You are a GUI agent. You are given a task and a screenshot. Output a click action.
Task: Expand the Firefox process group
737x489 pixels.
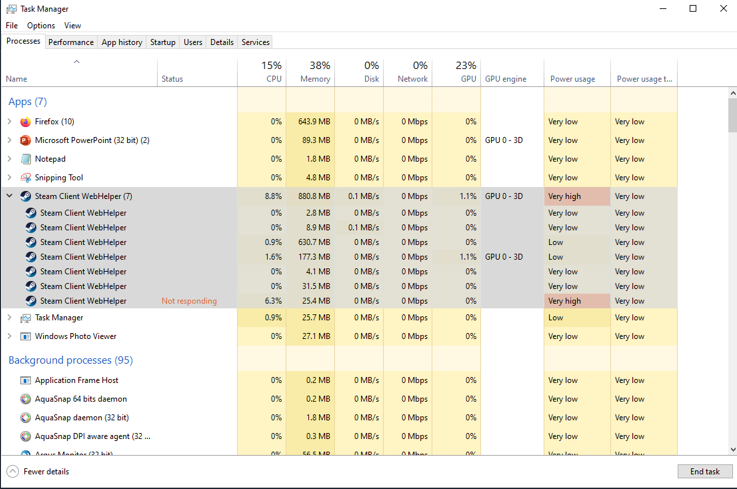pyautogui.click(x=9, y=122)
